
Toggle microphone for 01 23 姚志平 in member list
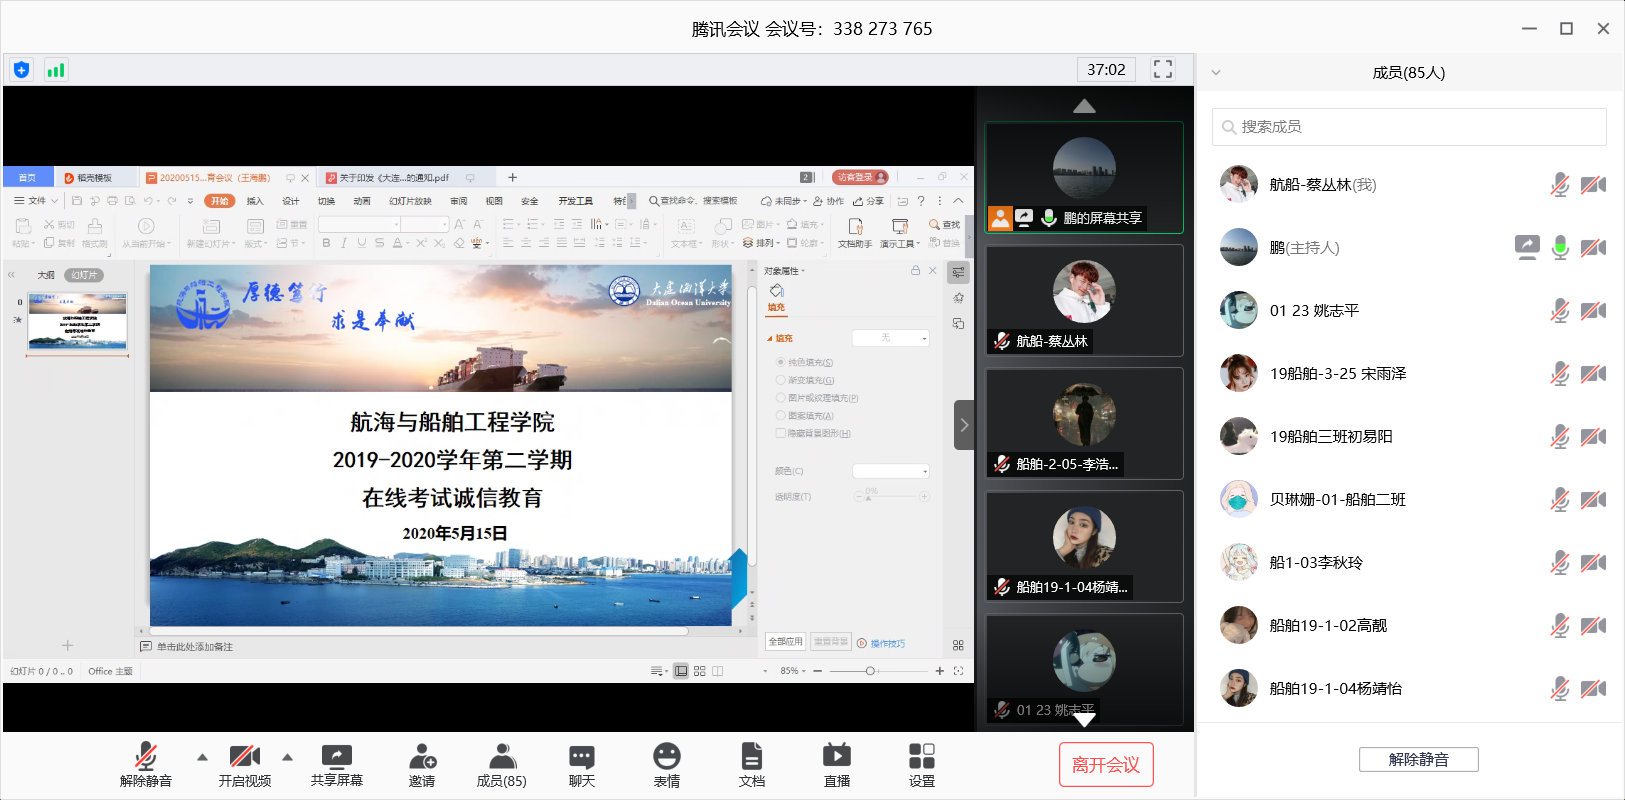(x=1559, y=311)
